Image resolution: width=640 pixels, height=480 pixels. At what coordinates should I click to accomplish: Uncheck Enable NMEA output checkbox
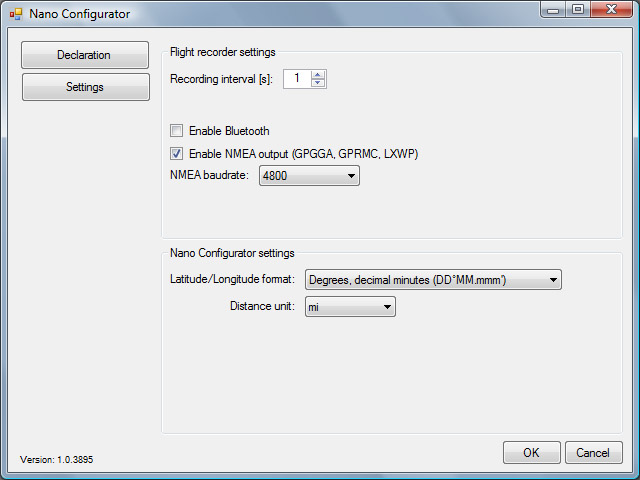tap(176, 154)
